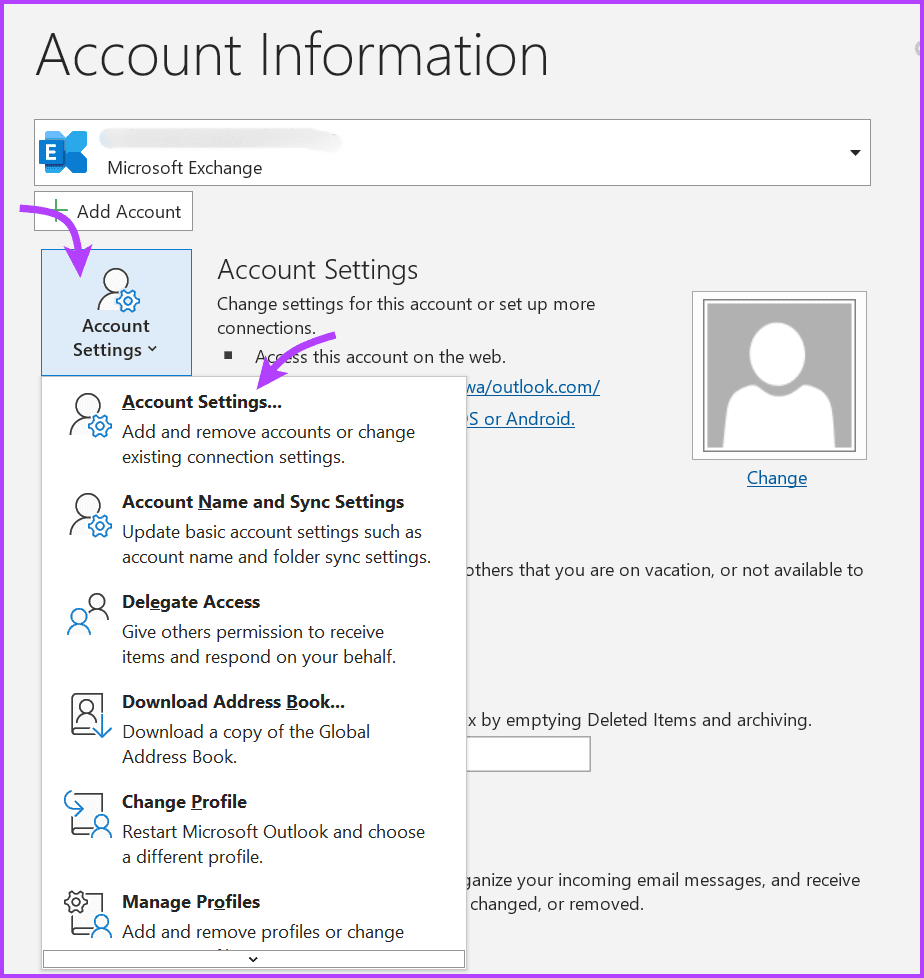Viewport: 924px width, 978px height.
Task: Click 'Add and remove accounts or change' description
Action: point(268,432)
